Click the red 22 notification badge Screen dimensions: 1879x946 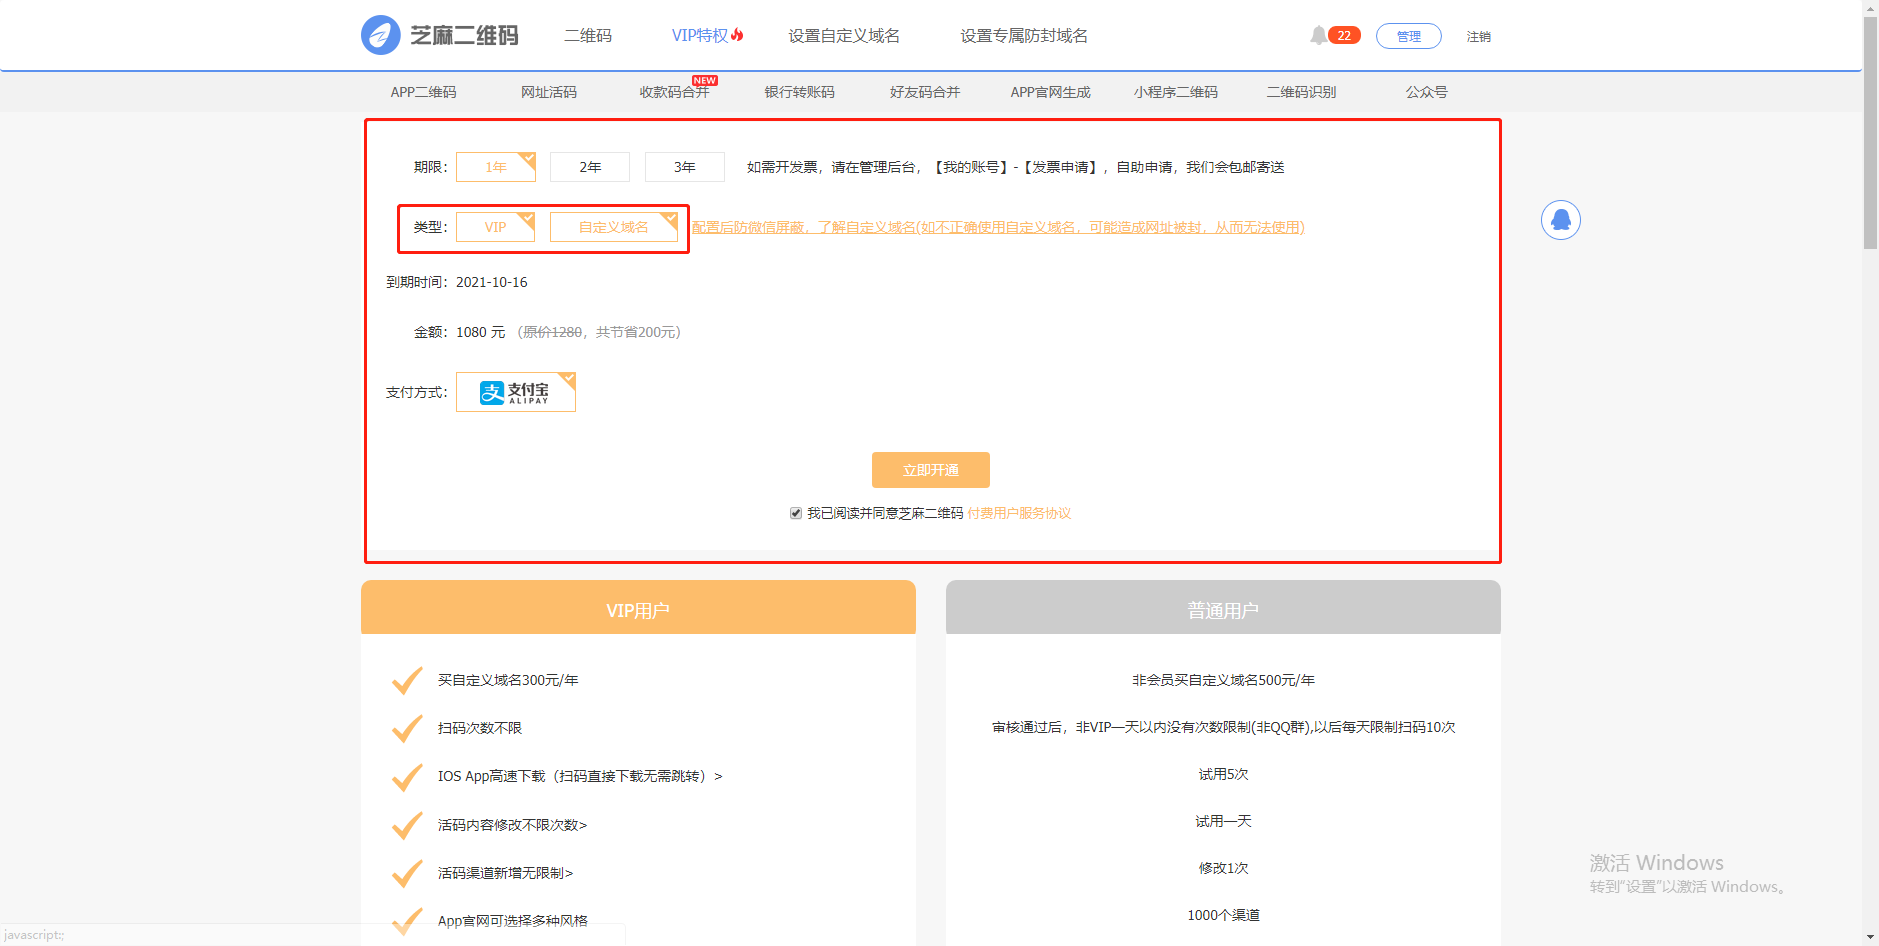(1344, 36)
